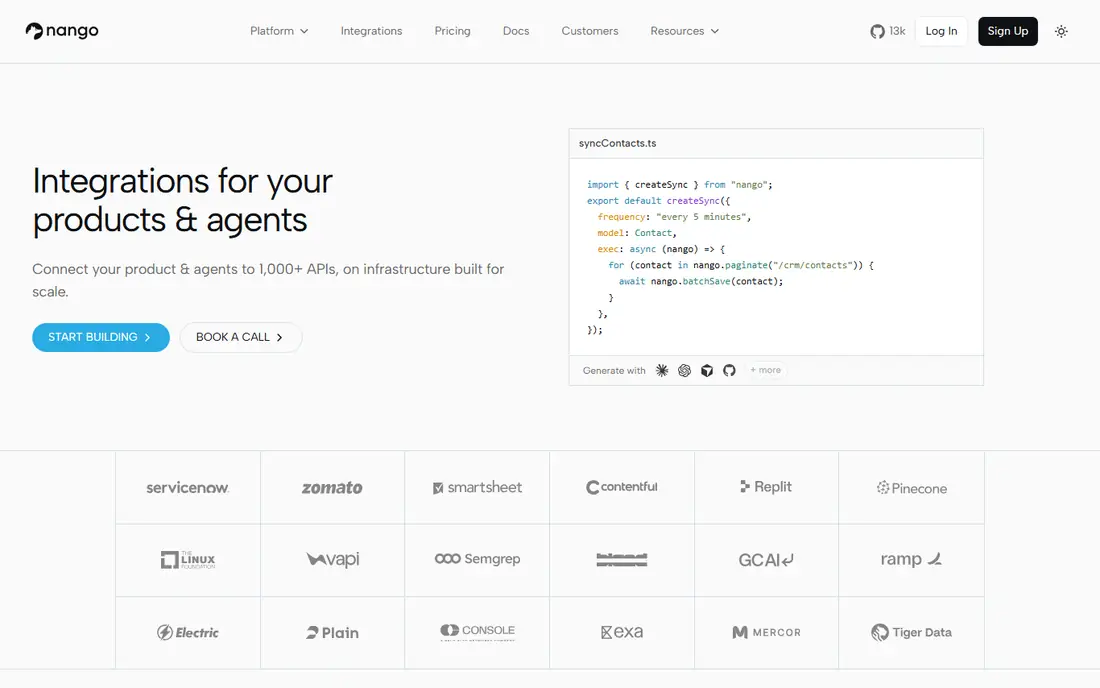The image size is (1100, 688).
Task: Select the syncContacts.ts file tab
Action: [x=617, y=143]
